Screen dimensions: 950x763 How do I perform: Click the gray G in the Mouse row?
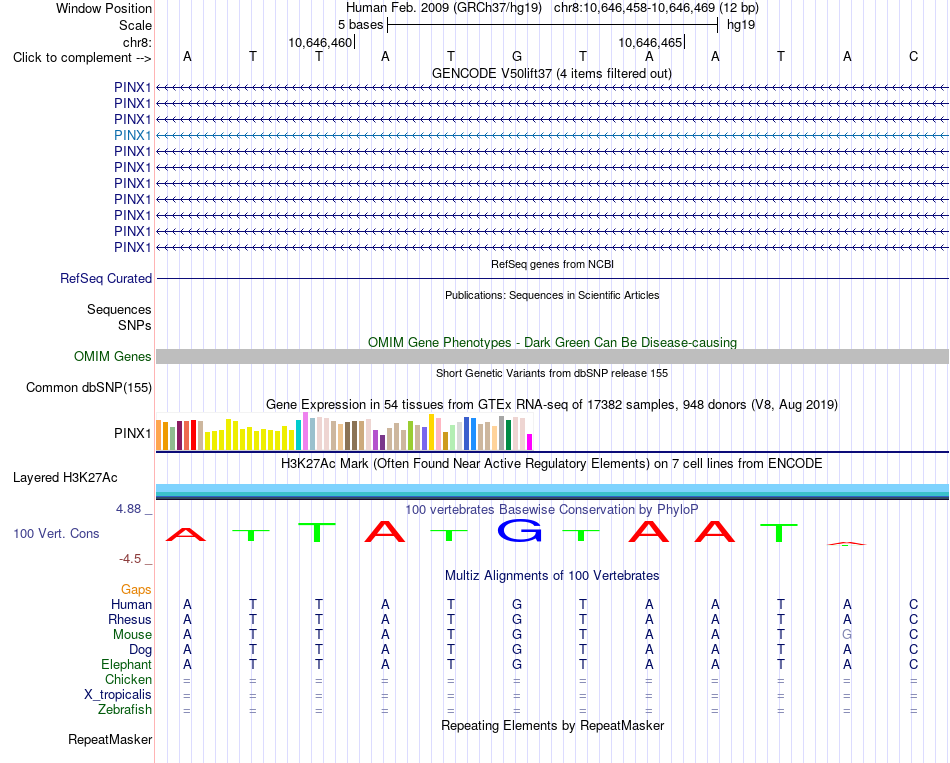click(847, 635)
